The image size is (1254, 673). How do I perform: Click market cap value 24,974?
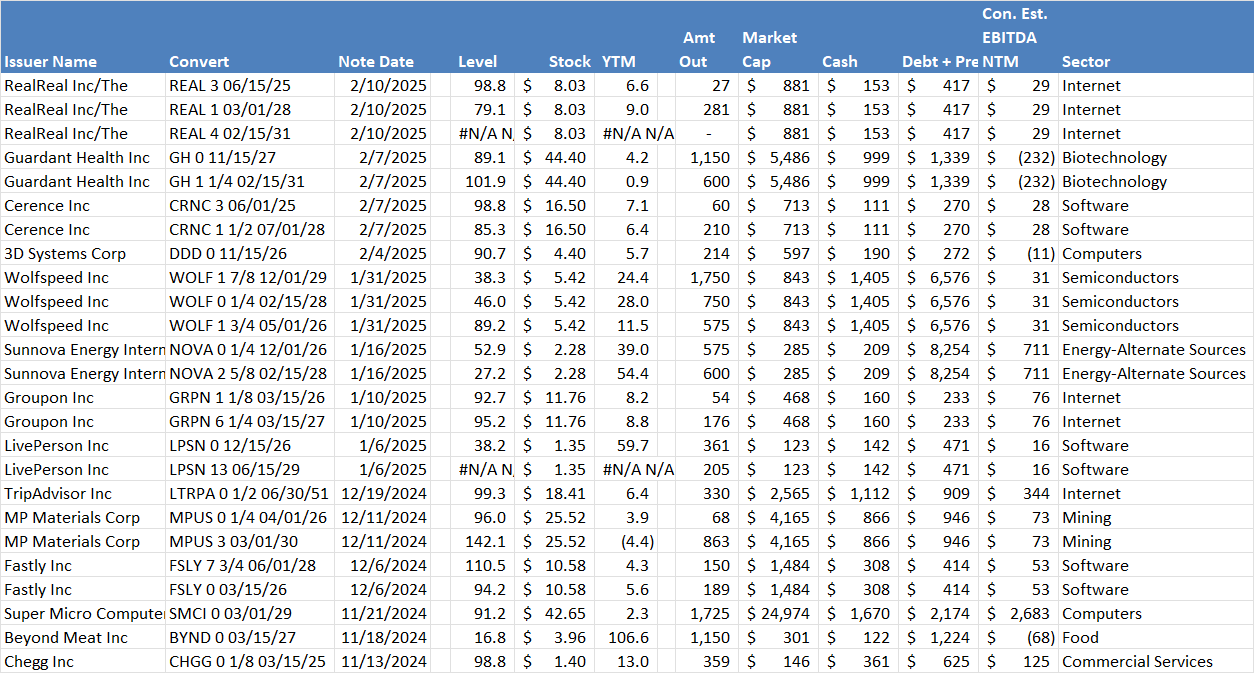coord(786,614)
